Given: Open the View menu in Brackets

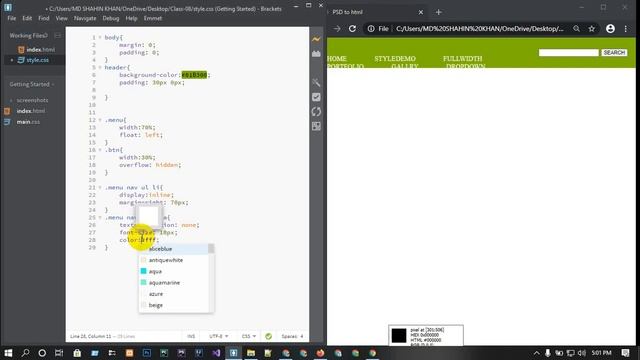Looking at the screenshot, I should (62, 18).
